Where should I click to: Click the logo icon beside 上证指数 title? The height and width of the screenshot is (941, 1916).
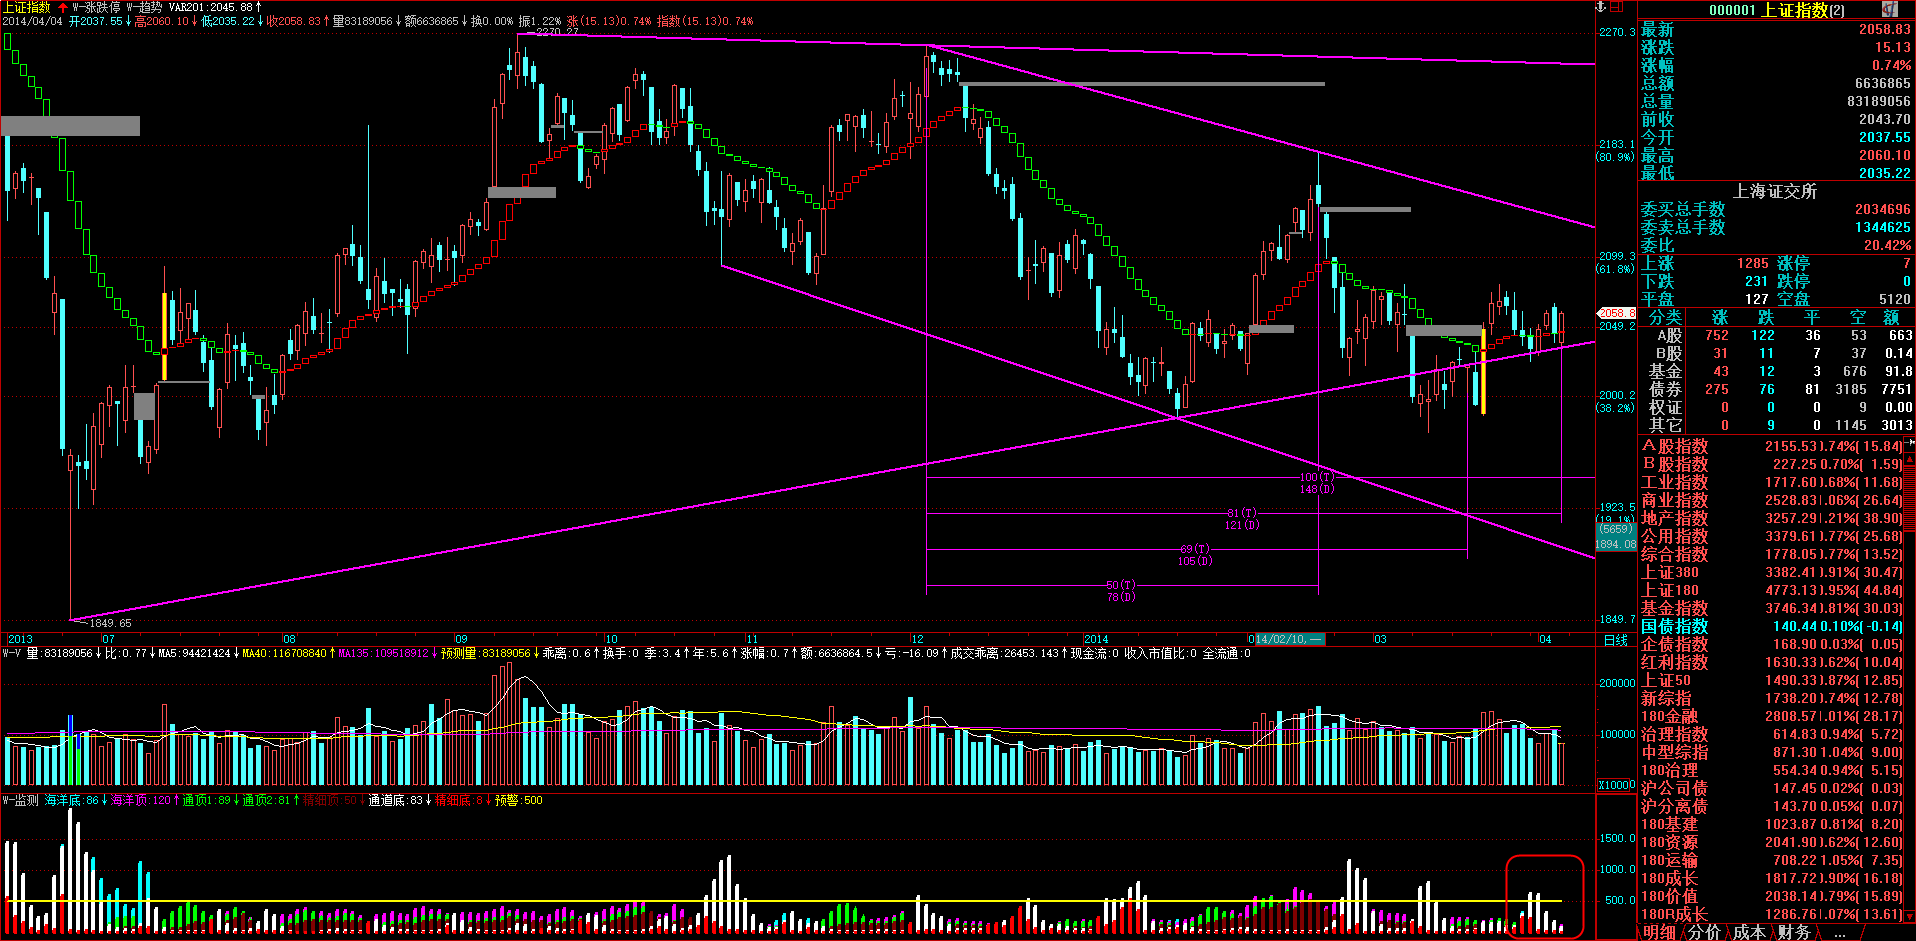point(1889,9)
